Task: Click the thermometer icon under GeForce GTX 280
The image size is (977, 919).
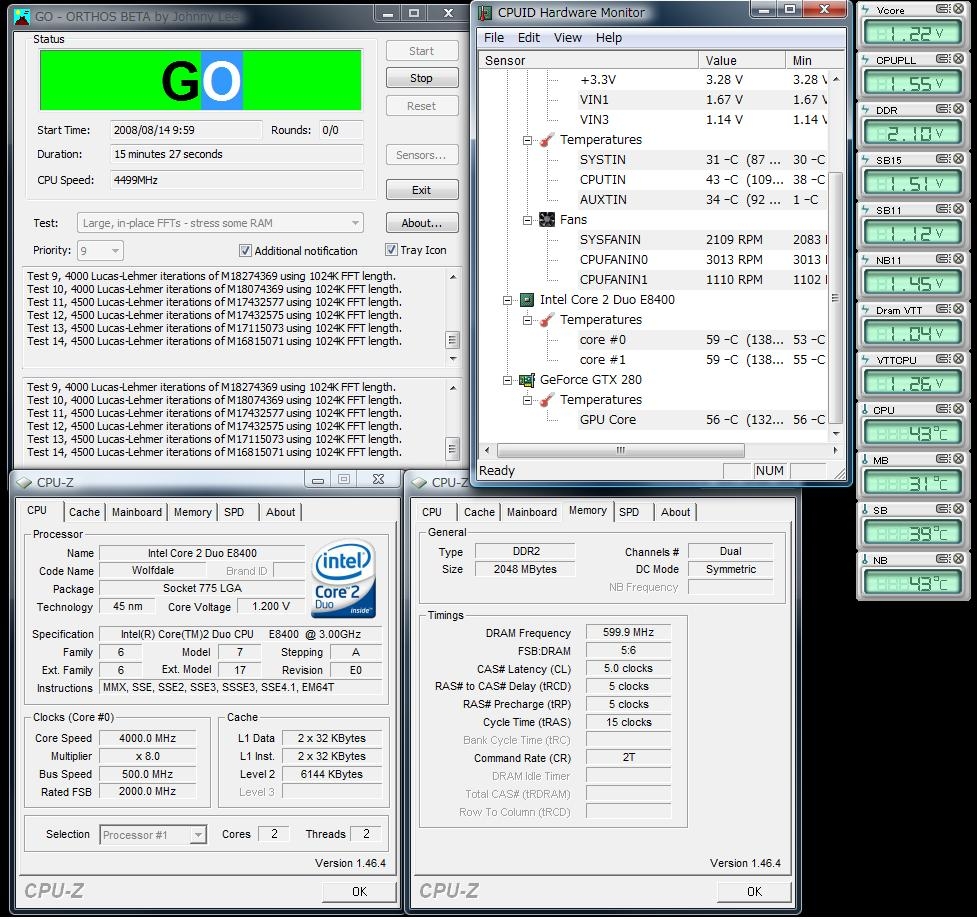Action: (547, 400)
